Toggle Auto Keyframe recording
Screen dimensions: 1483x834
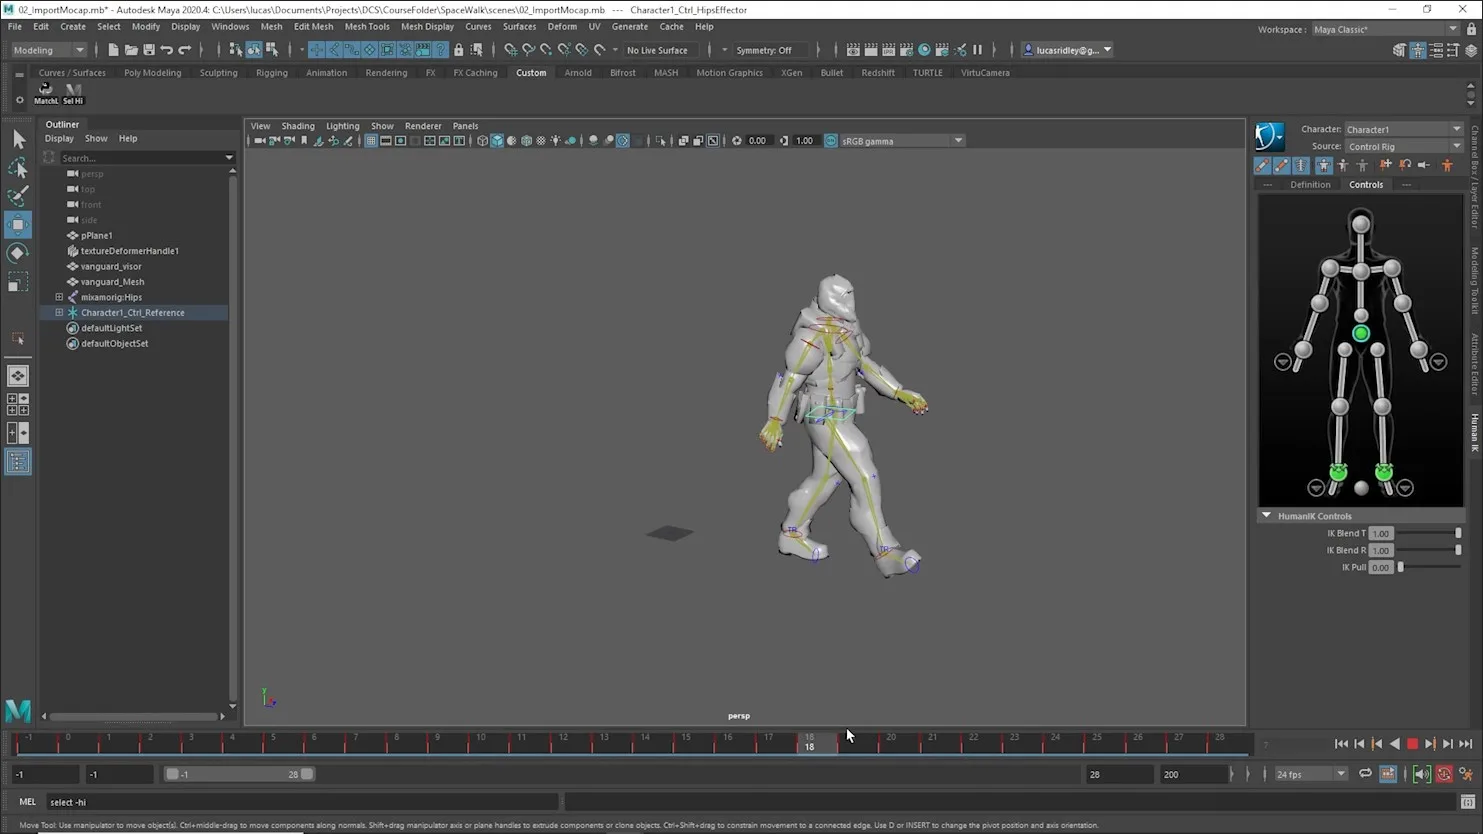1445,773
